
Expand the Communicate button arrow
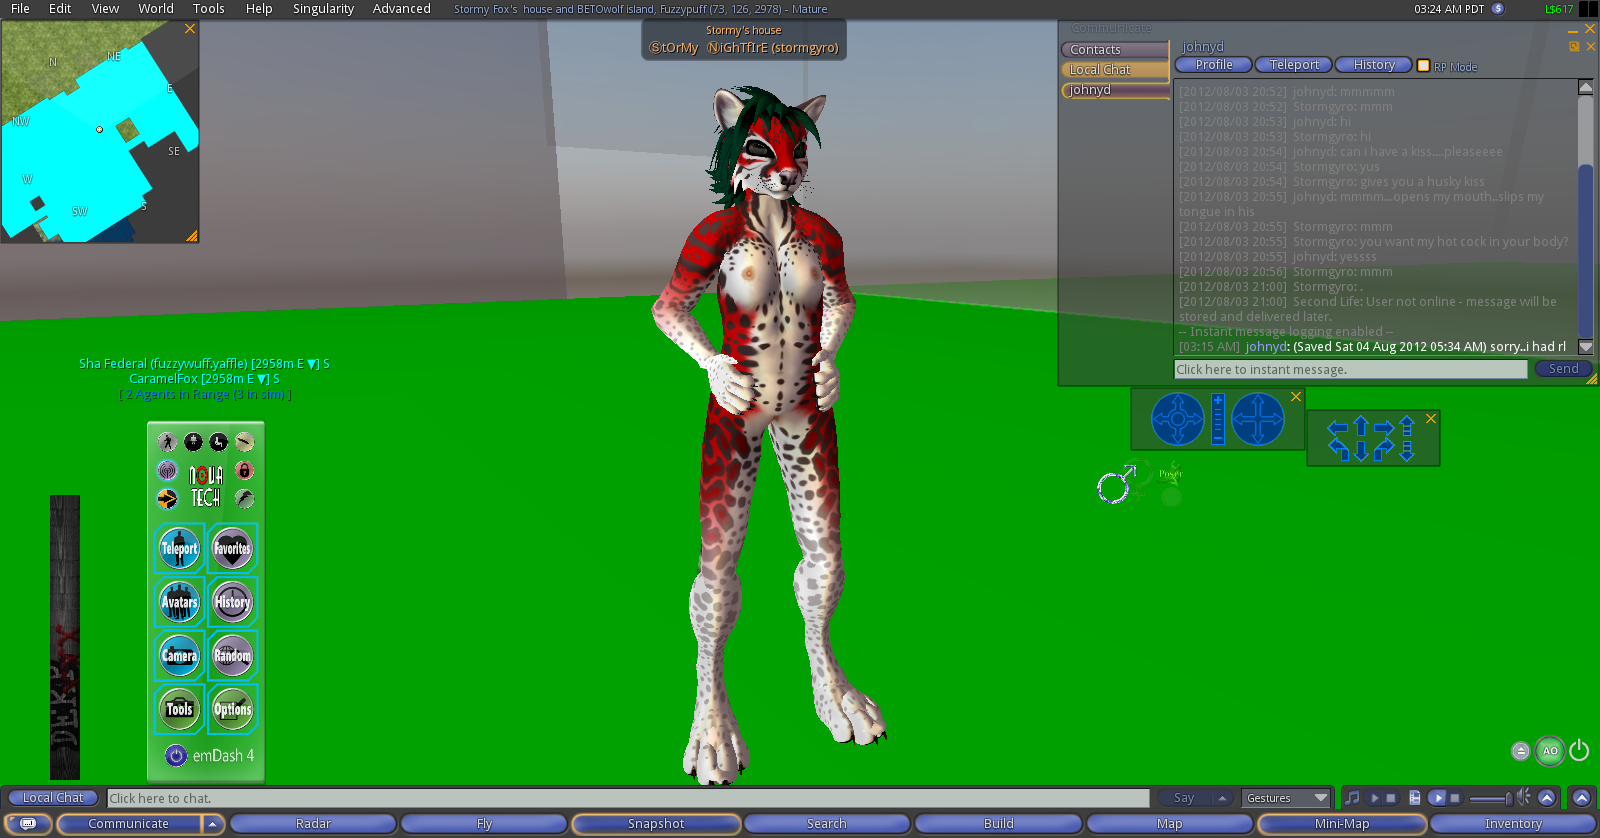212,824
